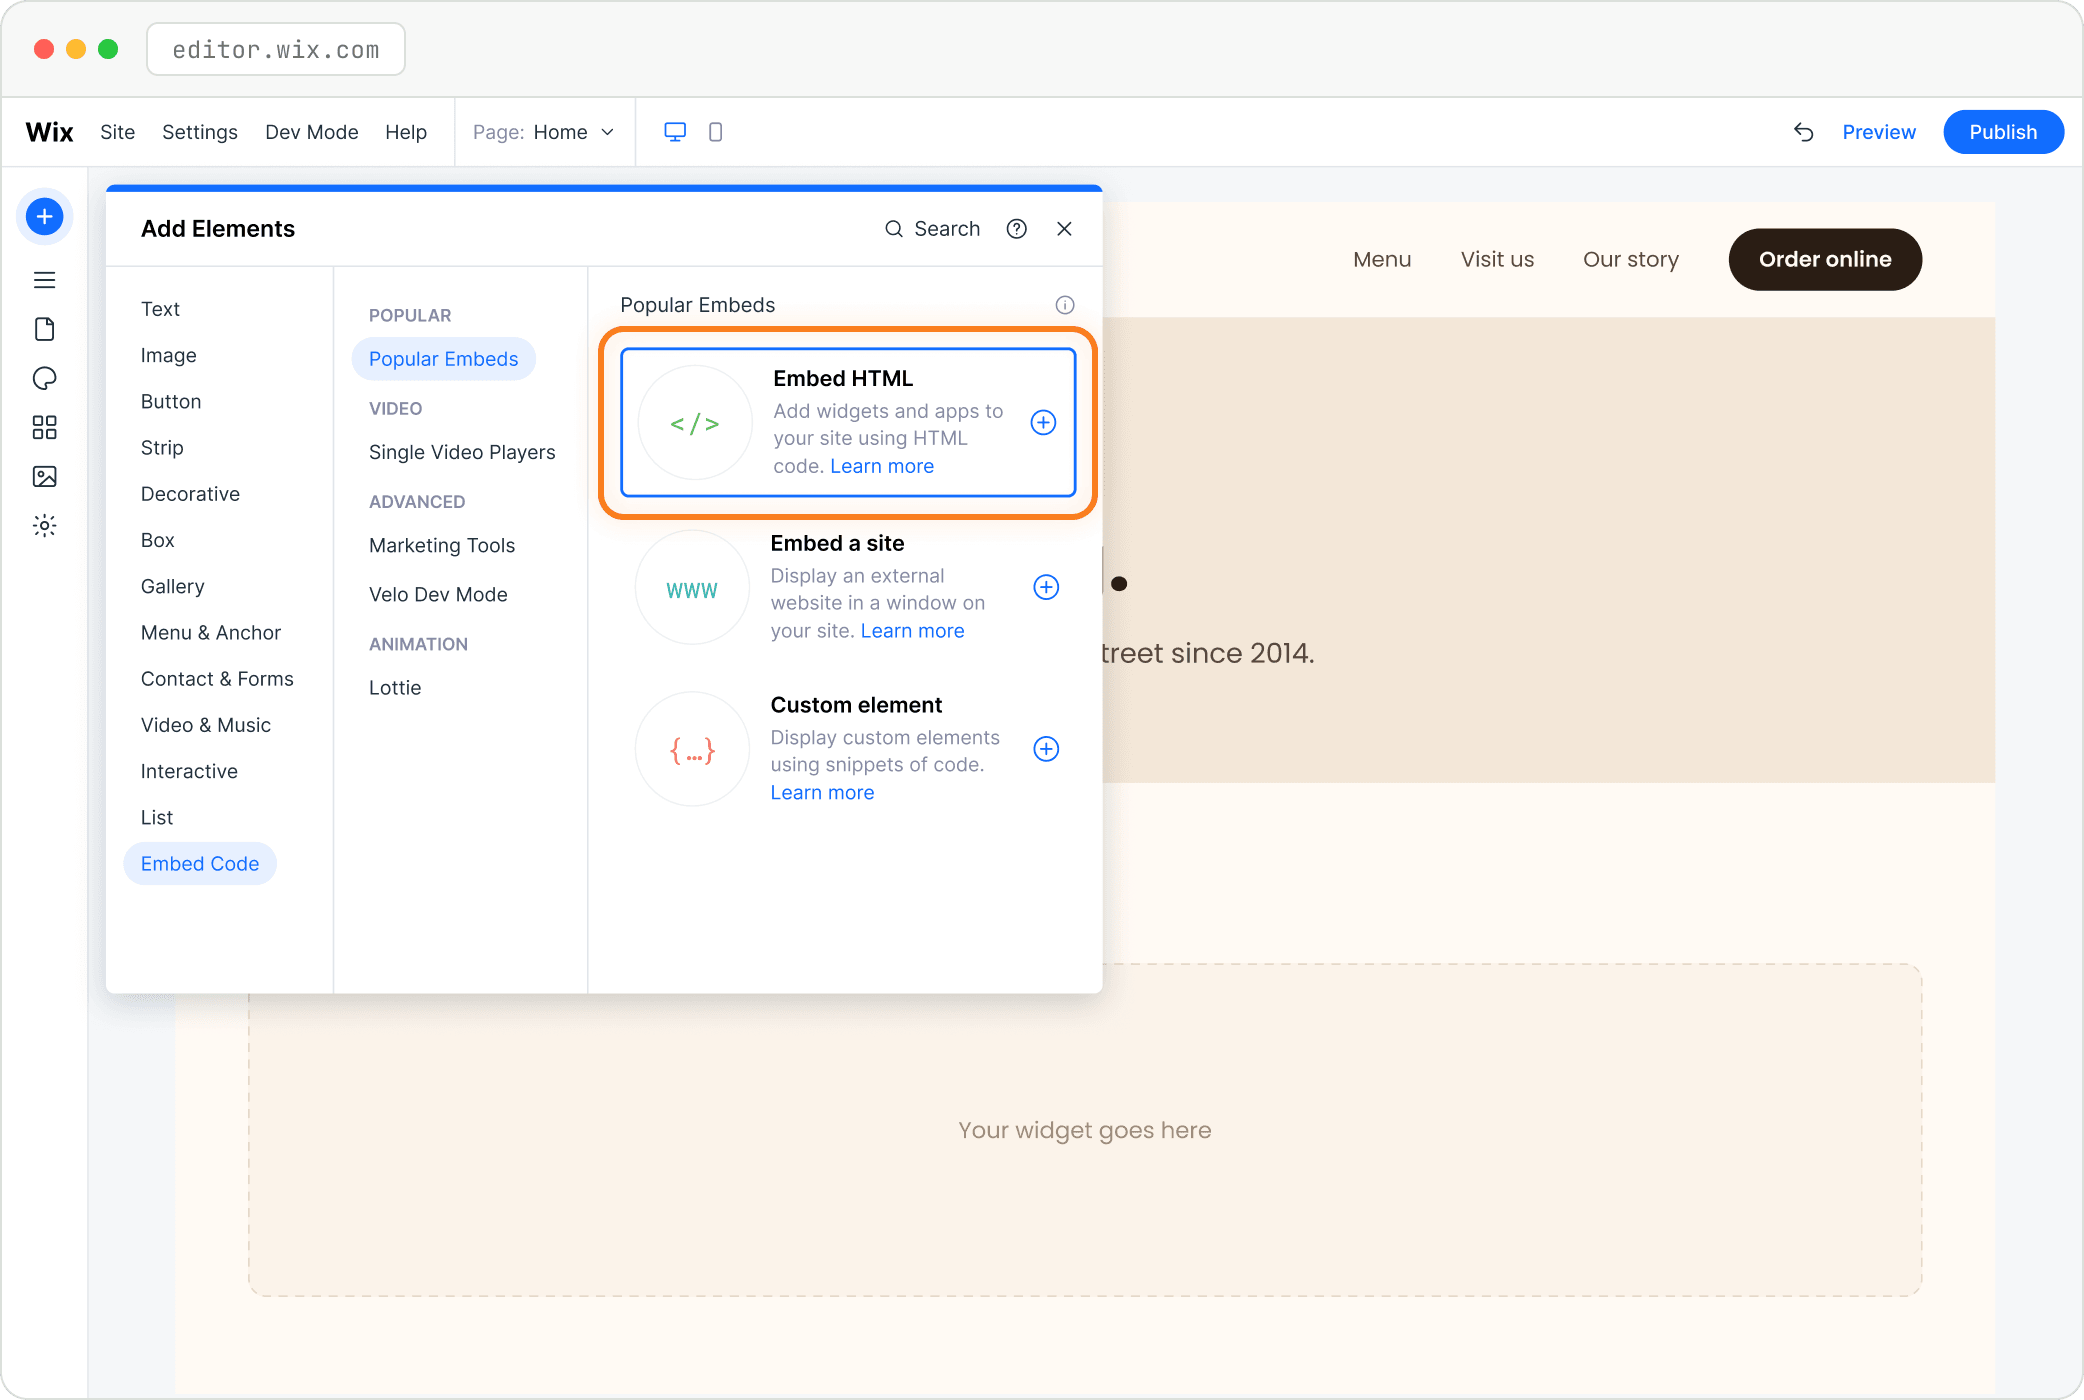The height and width of the screenshot is (1400, 2084).
Task: Select the Box category
Action: pyautogui.click(x=157, y=540)
